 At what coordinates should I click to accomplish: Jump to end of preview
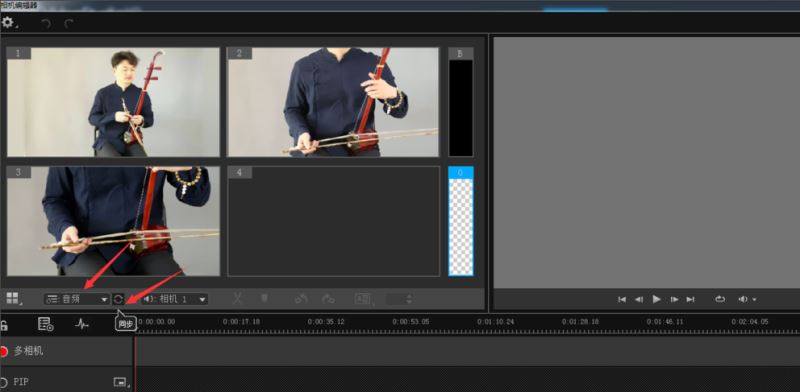(x=690, y=299)
